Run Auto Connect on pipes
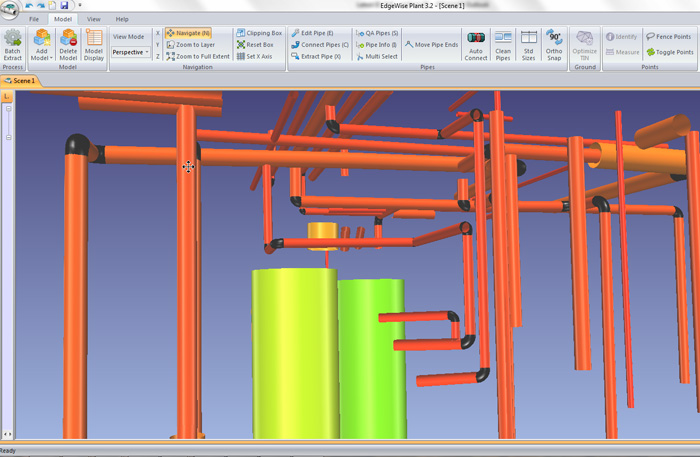700x457 pixels. tap(476, 45)
